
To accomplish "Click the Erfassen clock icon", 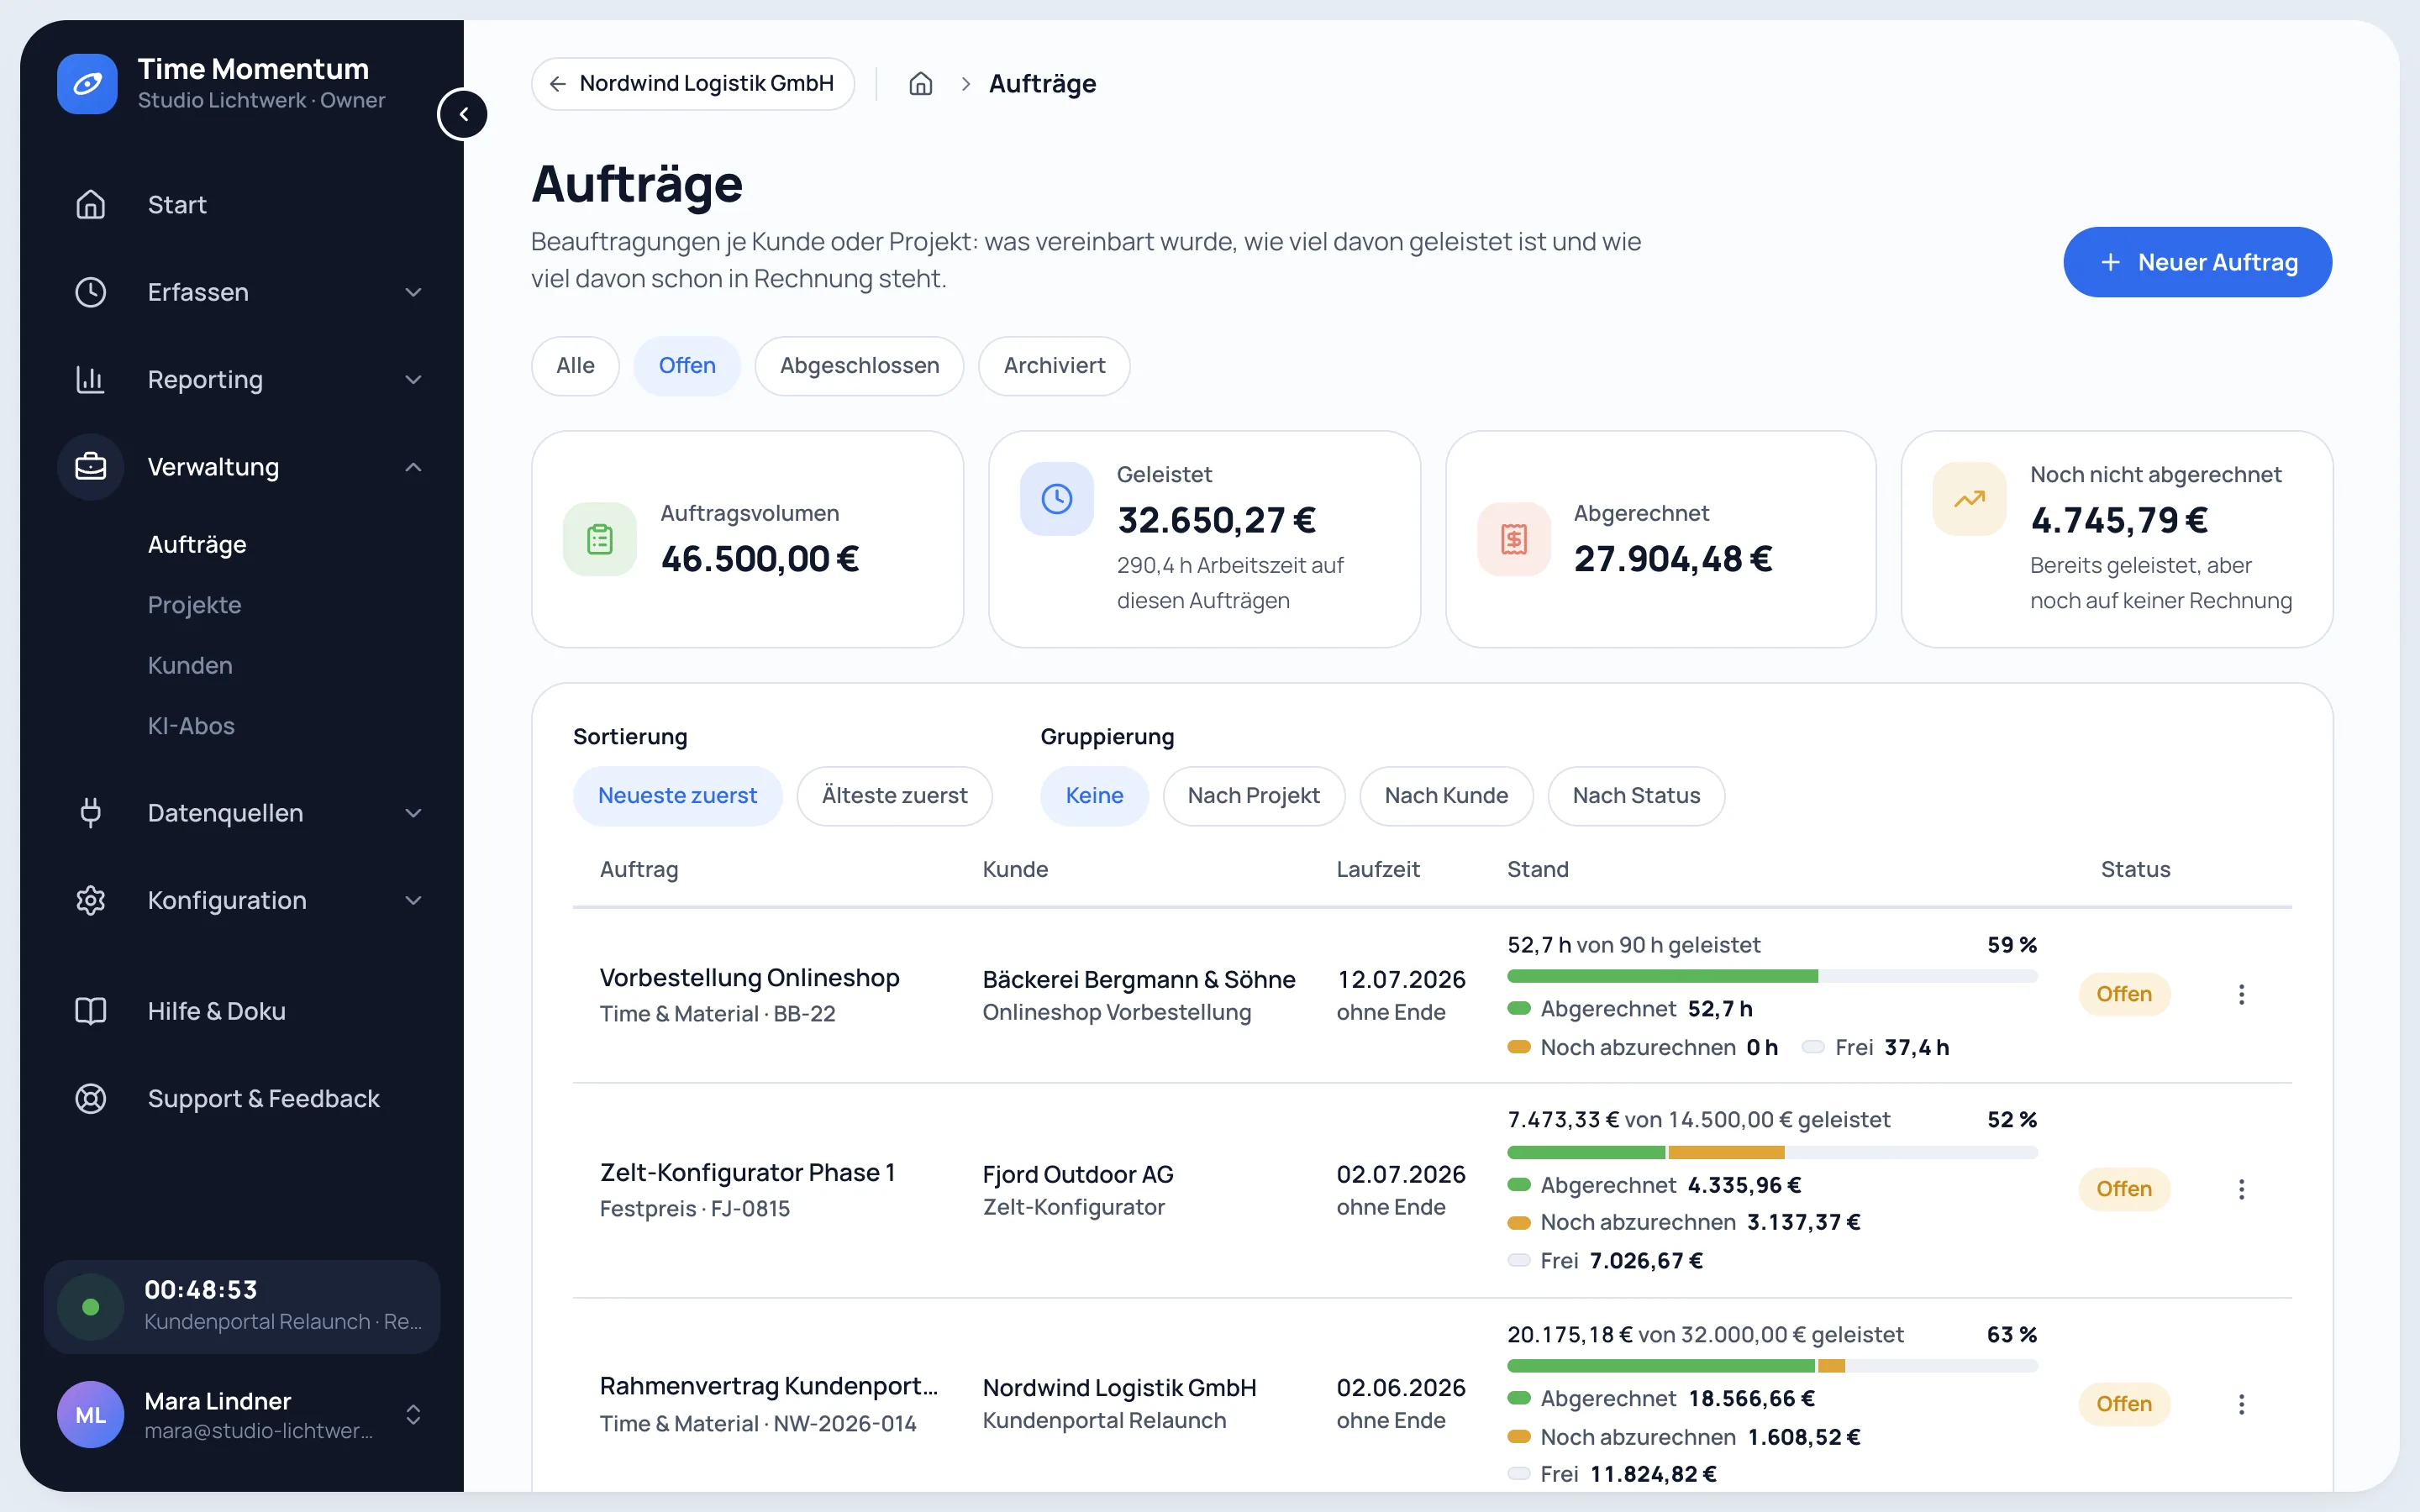I will point(91,292).
